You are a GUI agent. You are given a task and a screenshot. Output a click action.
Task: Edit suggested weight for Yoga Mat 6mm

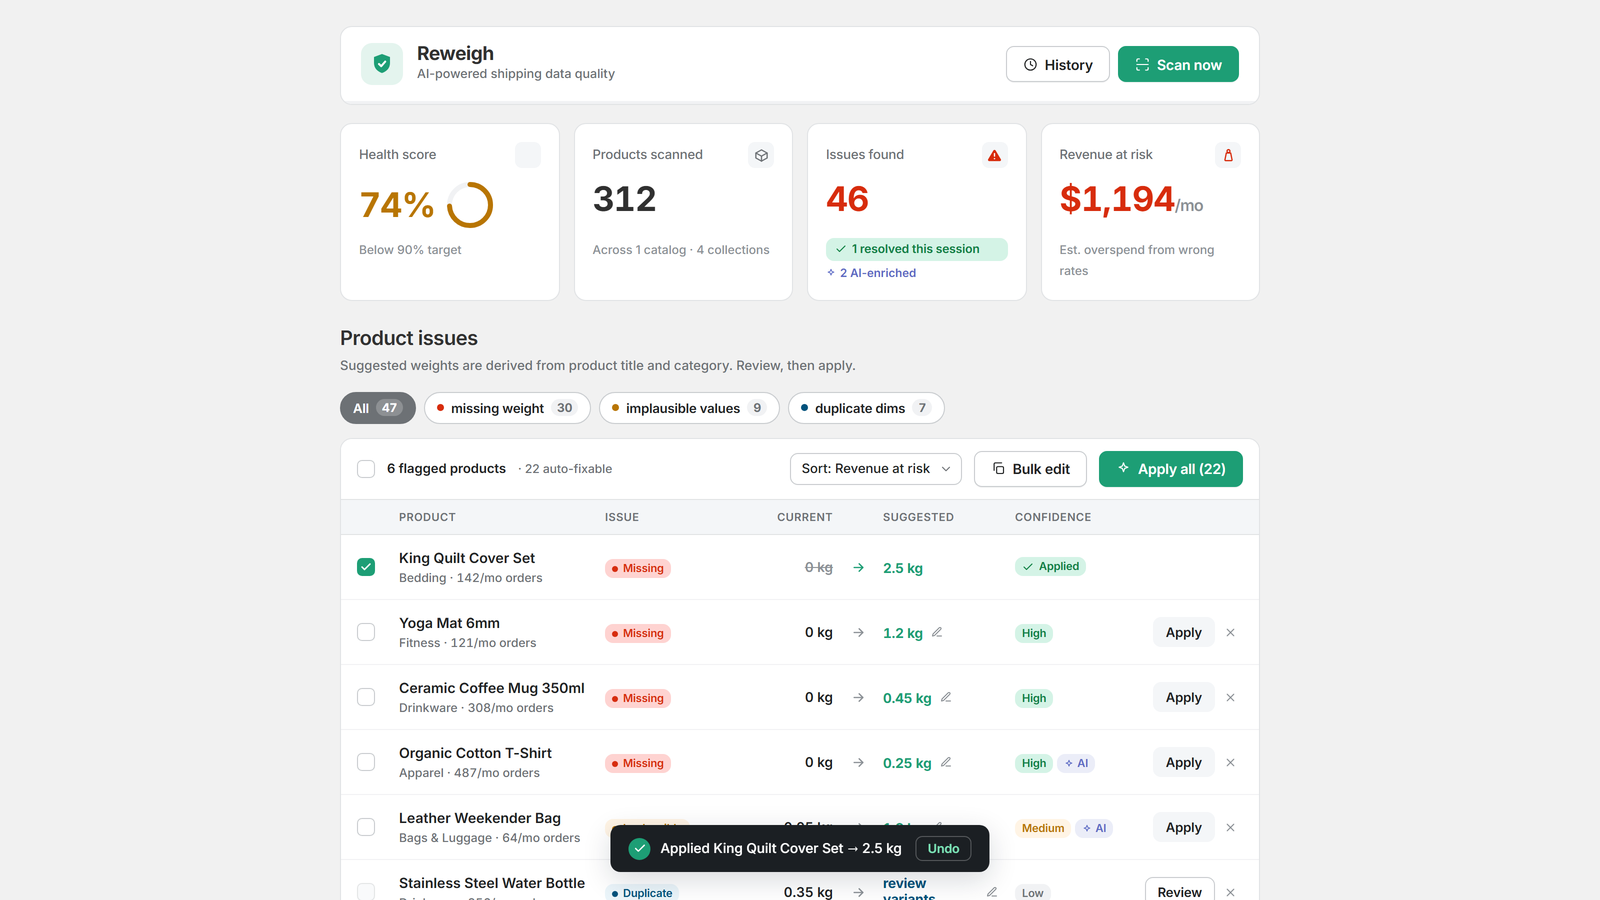(937, 632)
